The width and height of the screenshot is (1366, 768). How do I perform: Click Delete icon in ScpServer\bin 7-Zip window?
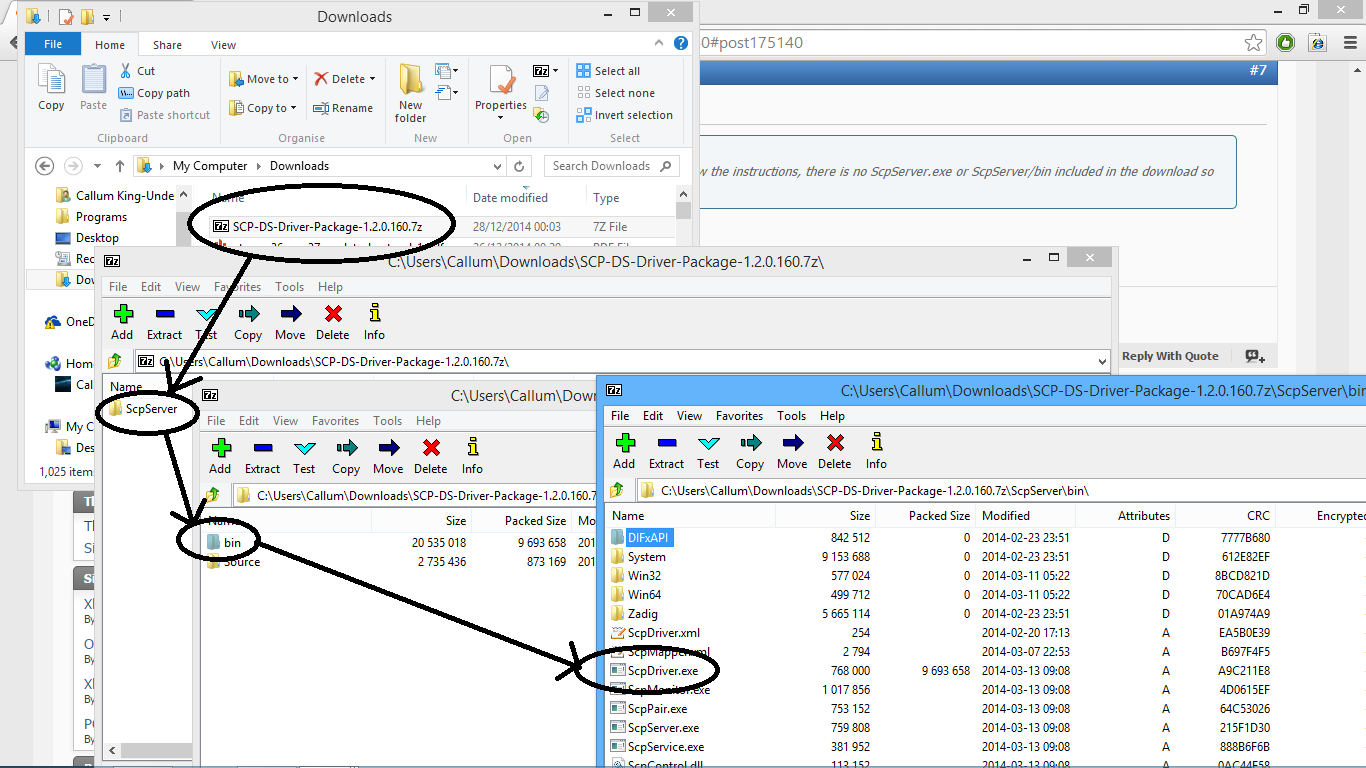835,442
